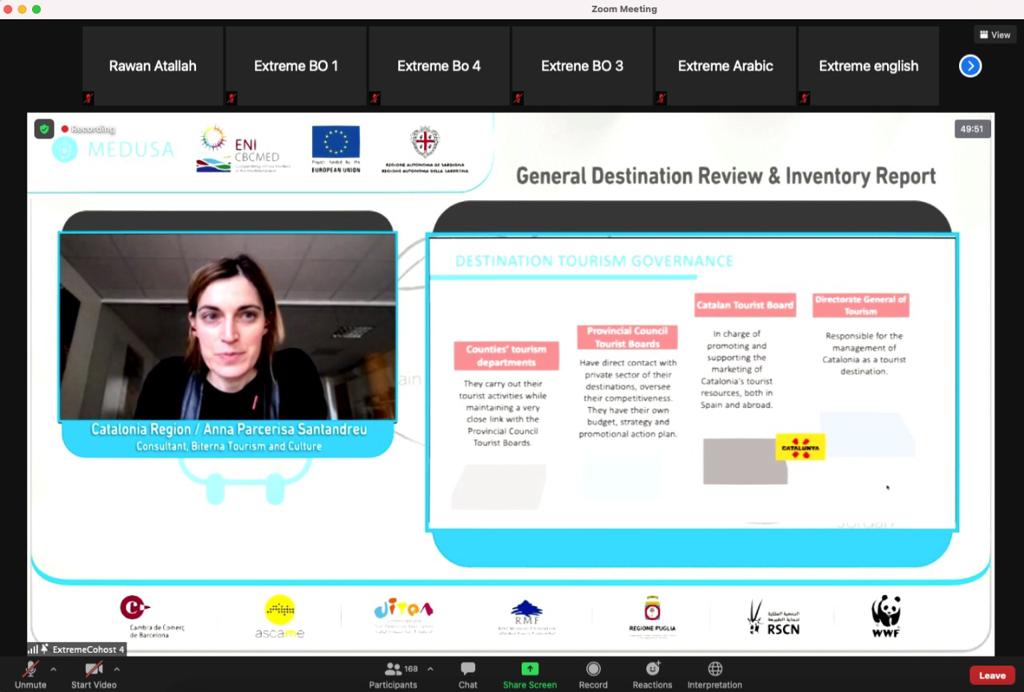Viewport: 1024px width, 692px height.
Task: Expand video options arrow beside Start Video
Action: tap(117, 669)
